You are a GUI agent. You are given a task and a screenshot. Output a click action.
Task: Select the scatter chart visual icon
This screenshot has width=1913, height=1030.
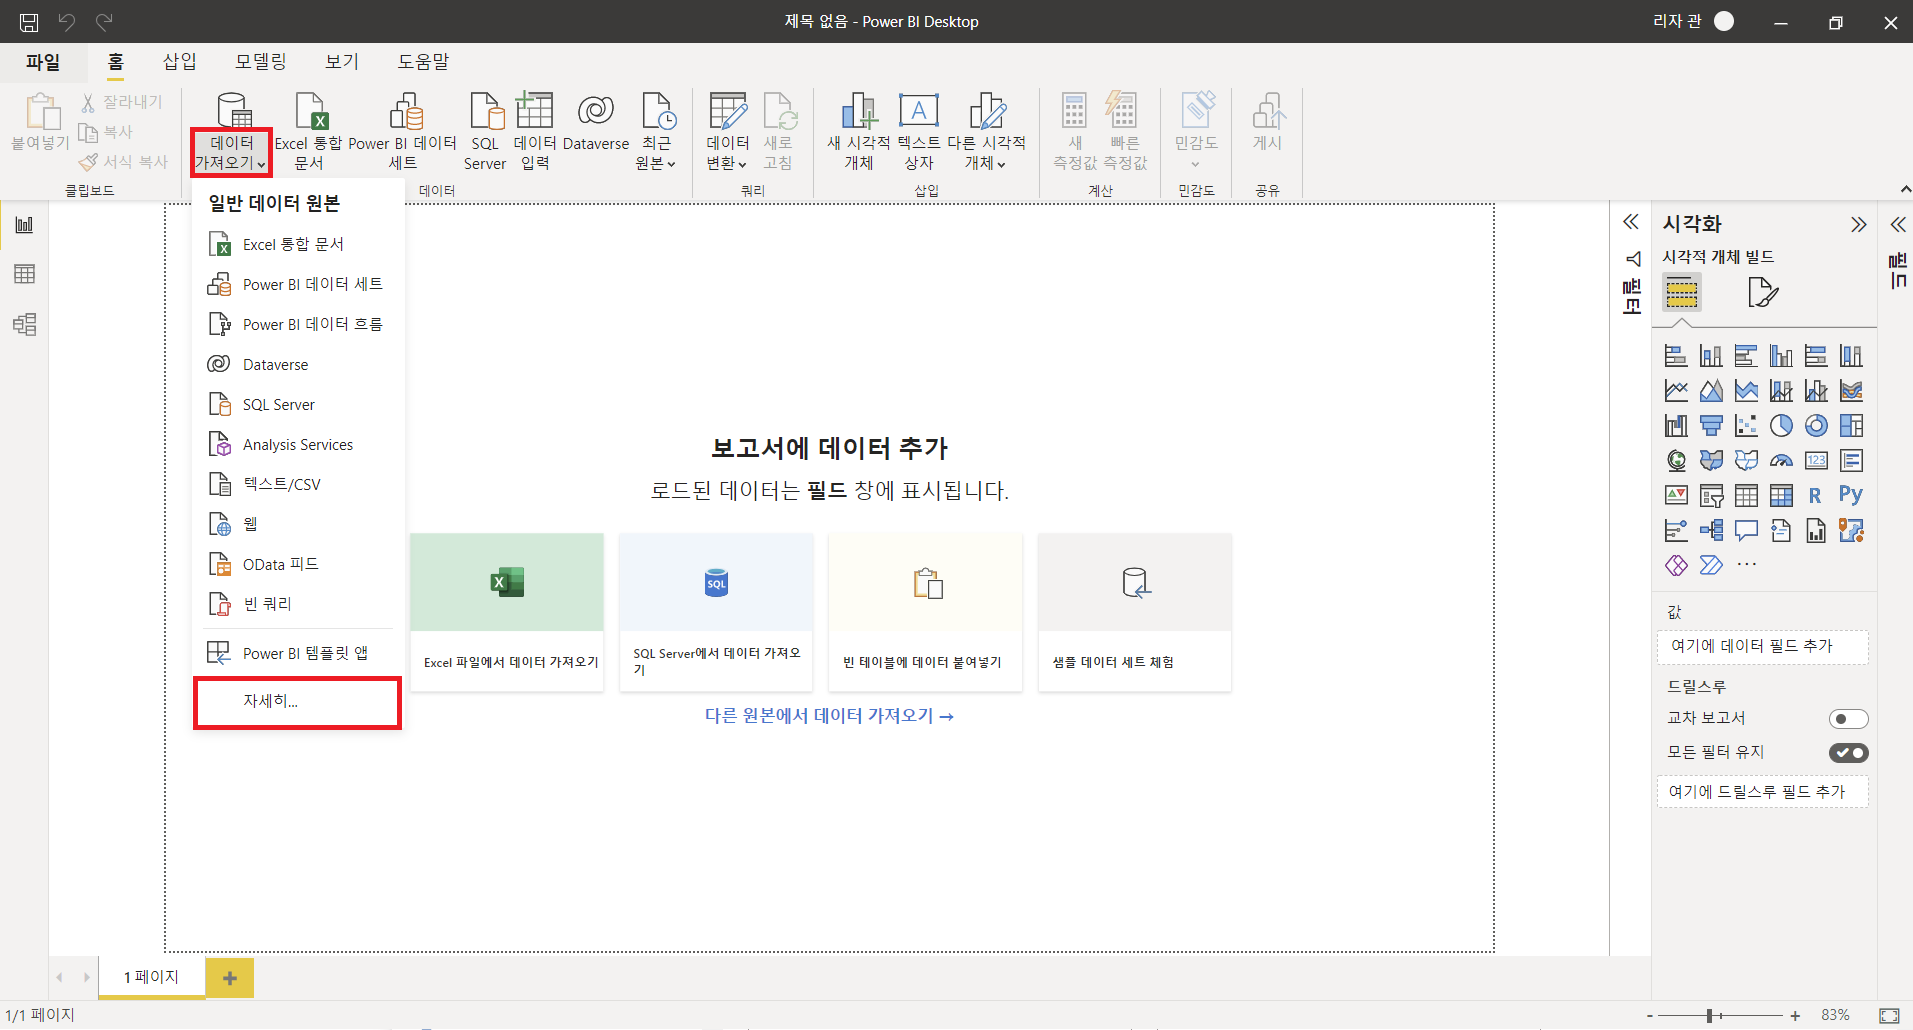(1746, 426)
